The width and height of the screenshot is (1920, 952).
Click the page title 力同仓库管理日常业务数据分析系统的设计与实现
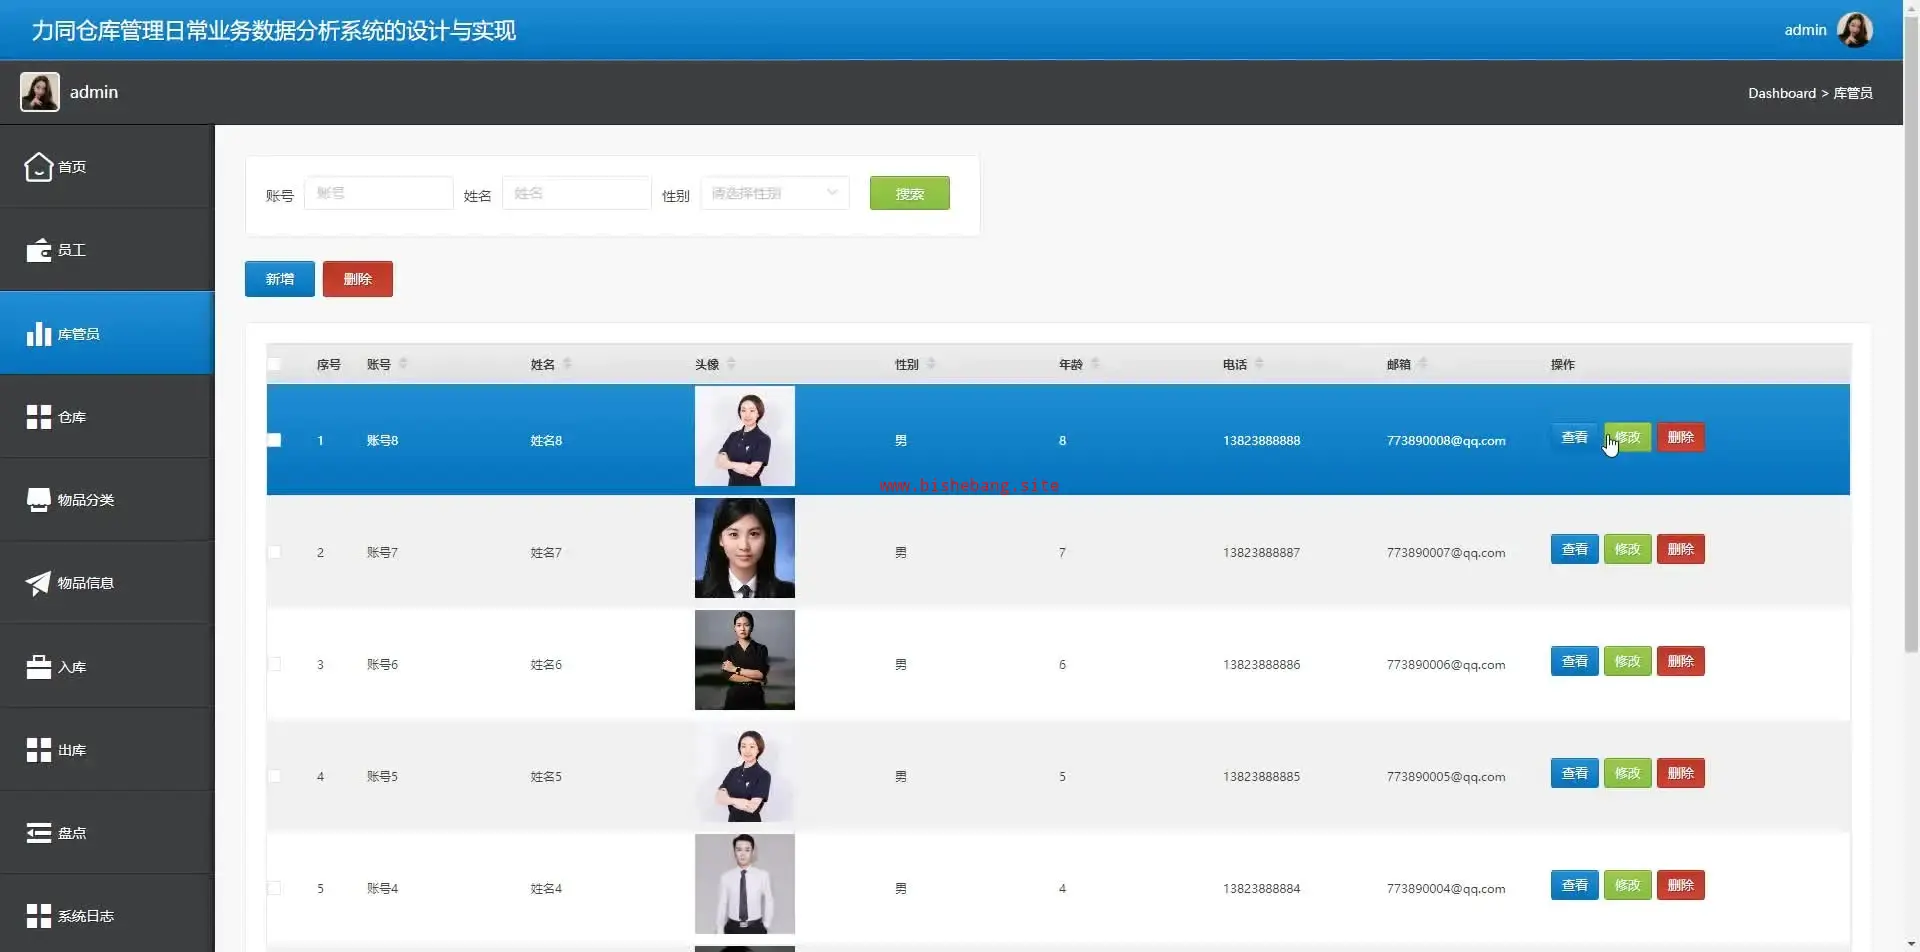274,30
